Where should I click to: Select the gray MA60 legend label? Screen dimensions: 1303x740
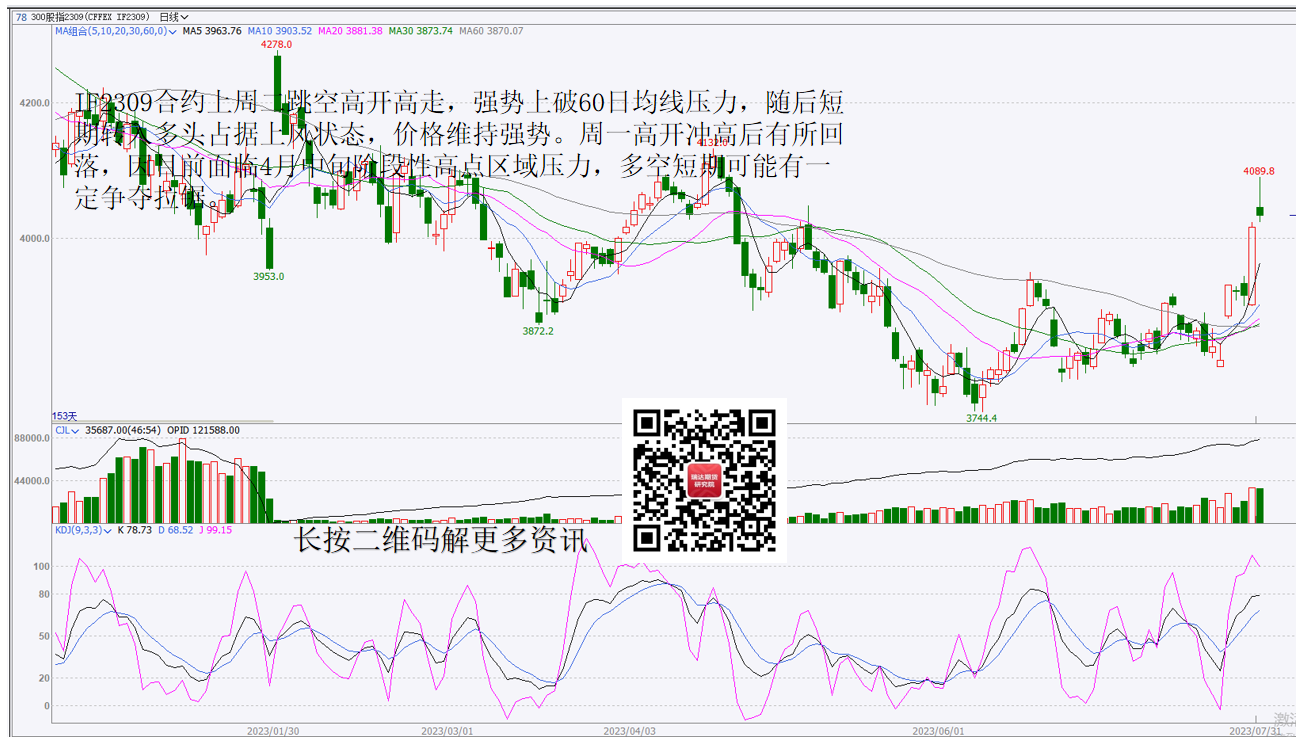tap(491, 31)
